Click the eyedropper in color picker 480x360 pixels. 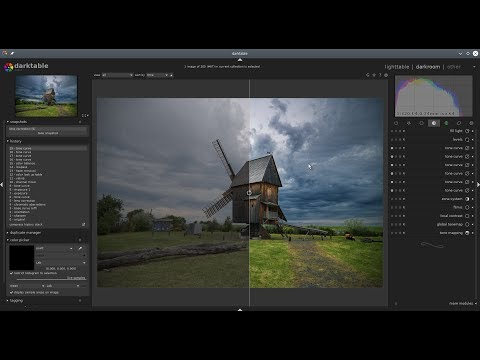[80, 248]
